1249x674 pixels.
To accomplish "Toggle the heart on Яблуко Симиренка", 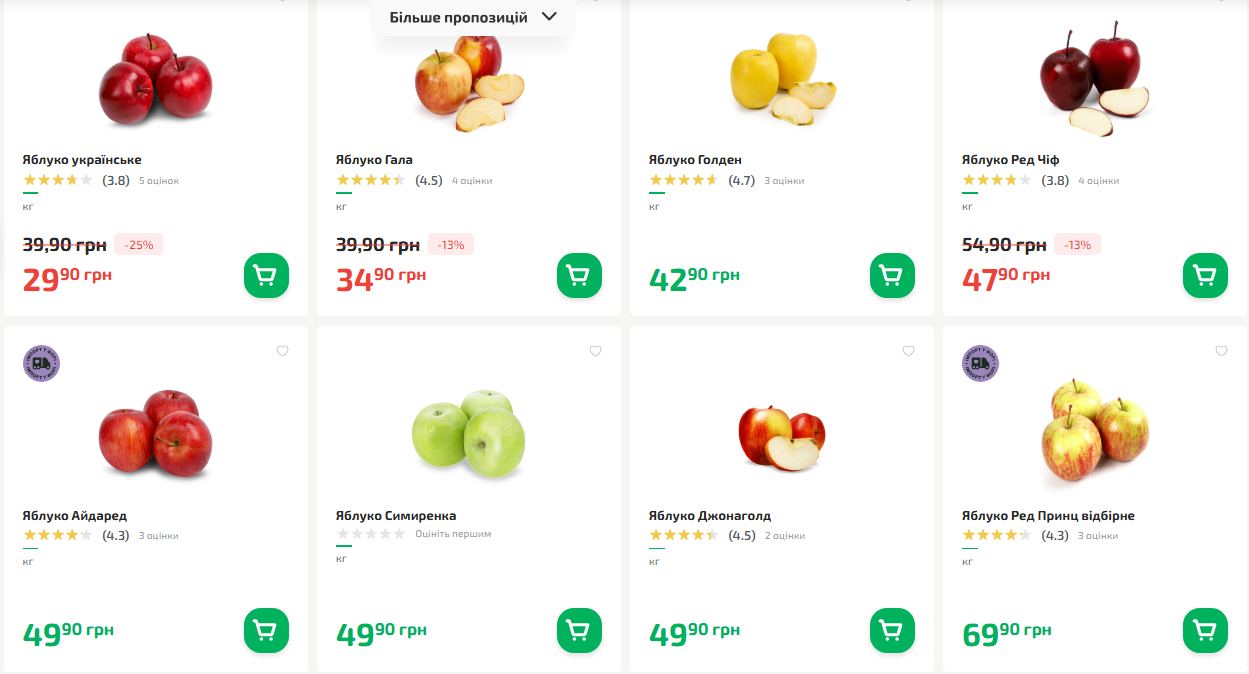I will point(595,351).
